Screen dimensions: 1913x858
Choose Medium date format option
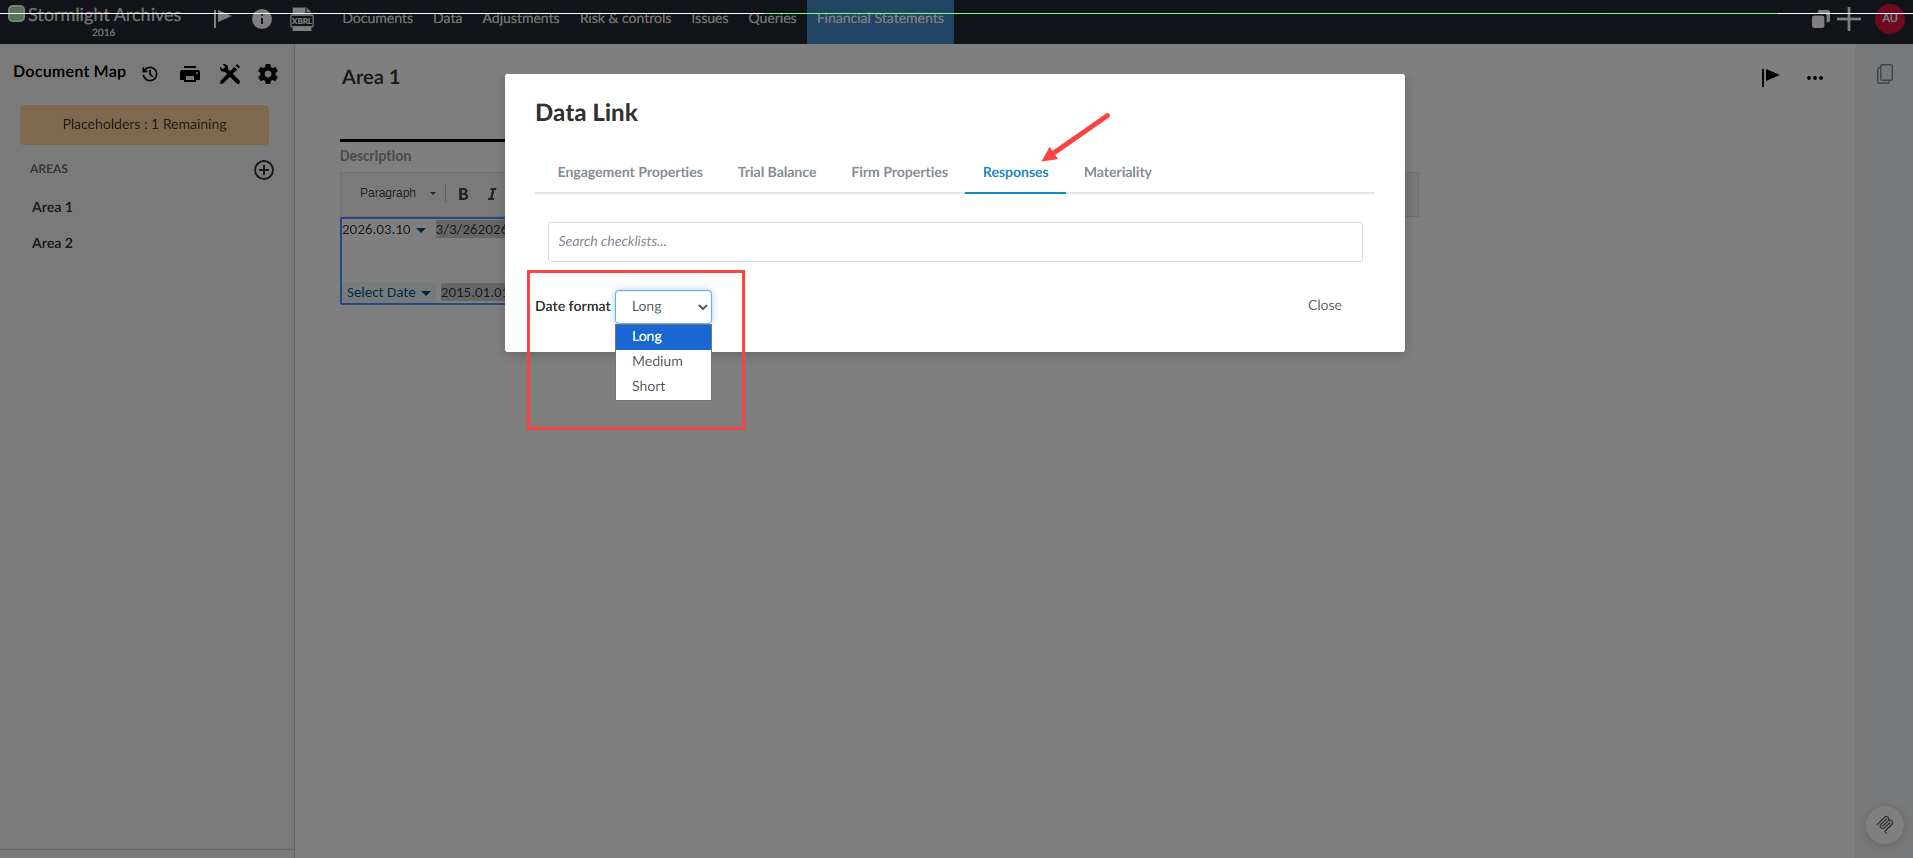663,362
